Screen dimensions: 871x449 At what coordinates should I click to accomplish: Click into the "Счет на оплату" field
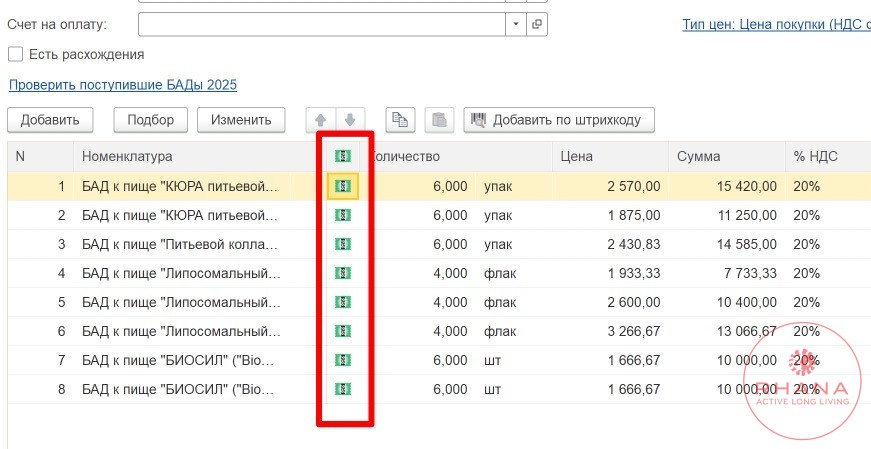click(x=320, y=24)
